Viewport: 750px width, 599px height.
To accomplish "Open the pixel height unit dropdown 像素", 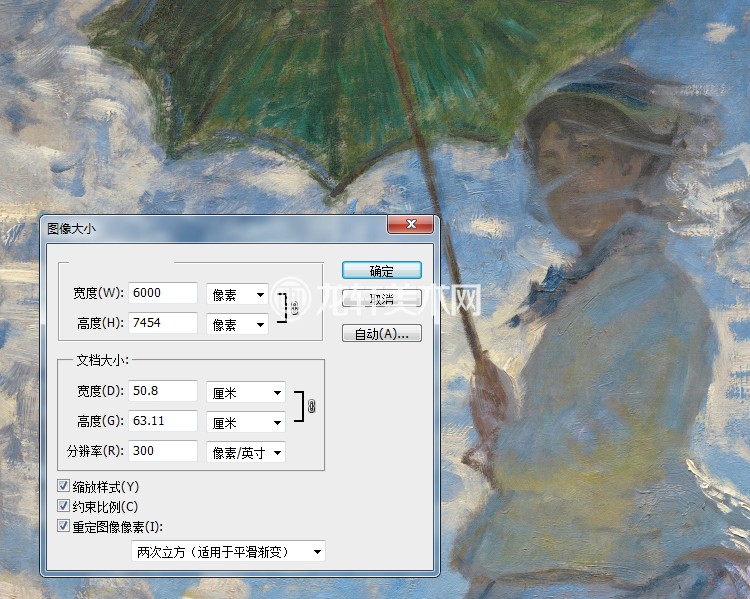I will (x=237, y=325).
